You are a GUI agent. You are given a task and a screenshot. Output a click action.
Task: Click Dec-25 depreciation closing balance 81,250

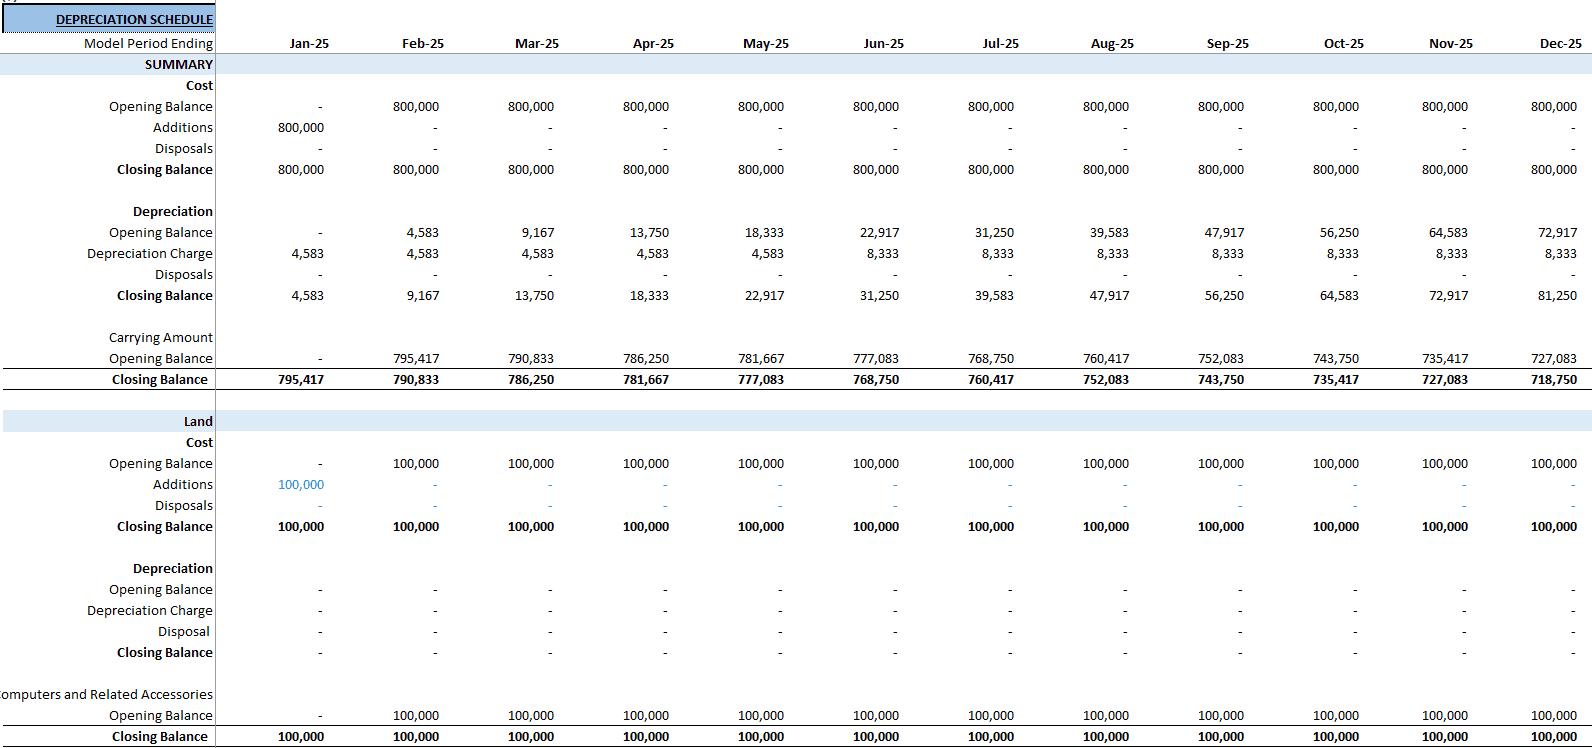point(1557,296)
